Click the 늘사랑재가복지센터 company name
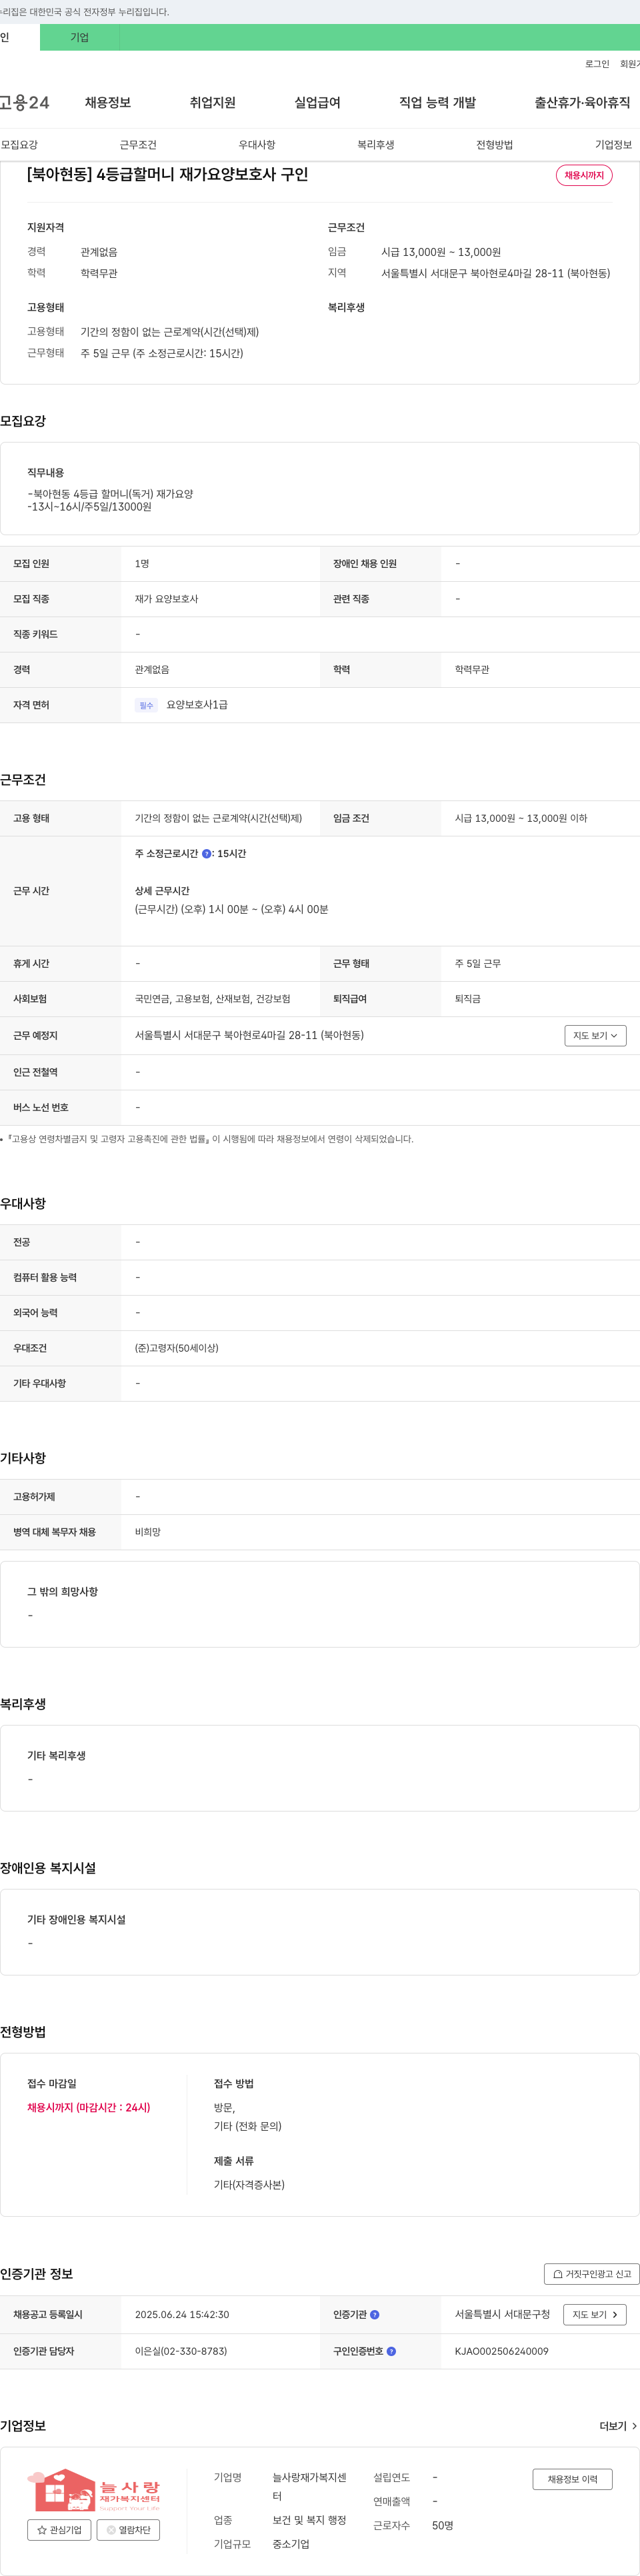Viewport: 640px width, 2576px height. [x=310, y=2486]
